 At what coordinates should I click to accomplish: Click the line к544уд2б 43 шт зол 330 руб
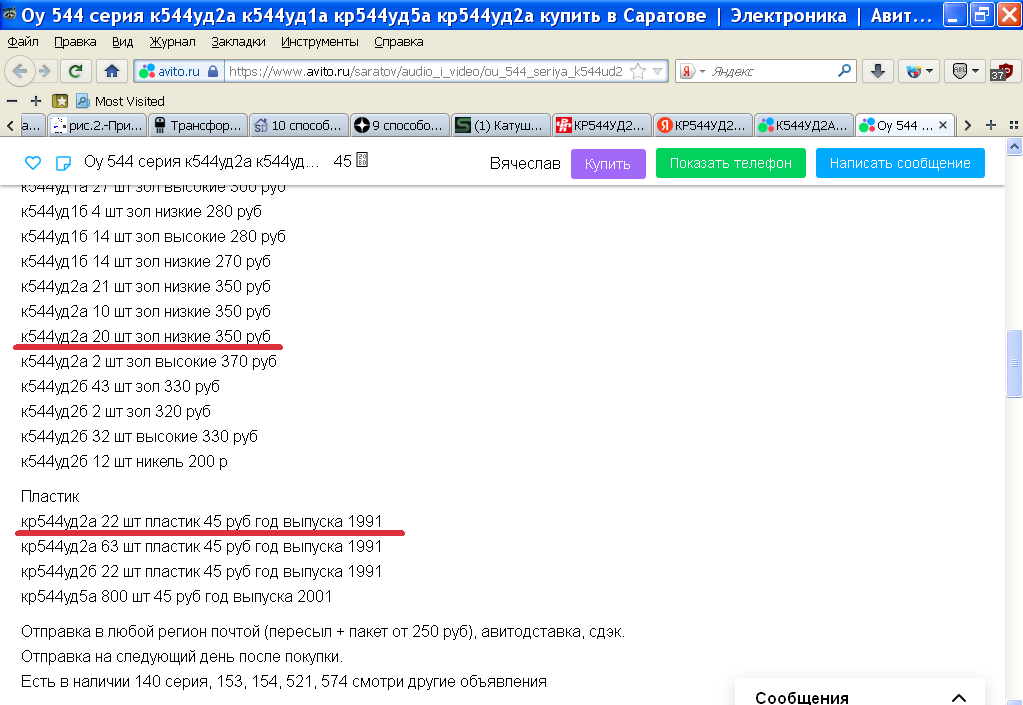(x=120, y=387)
